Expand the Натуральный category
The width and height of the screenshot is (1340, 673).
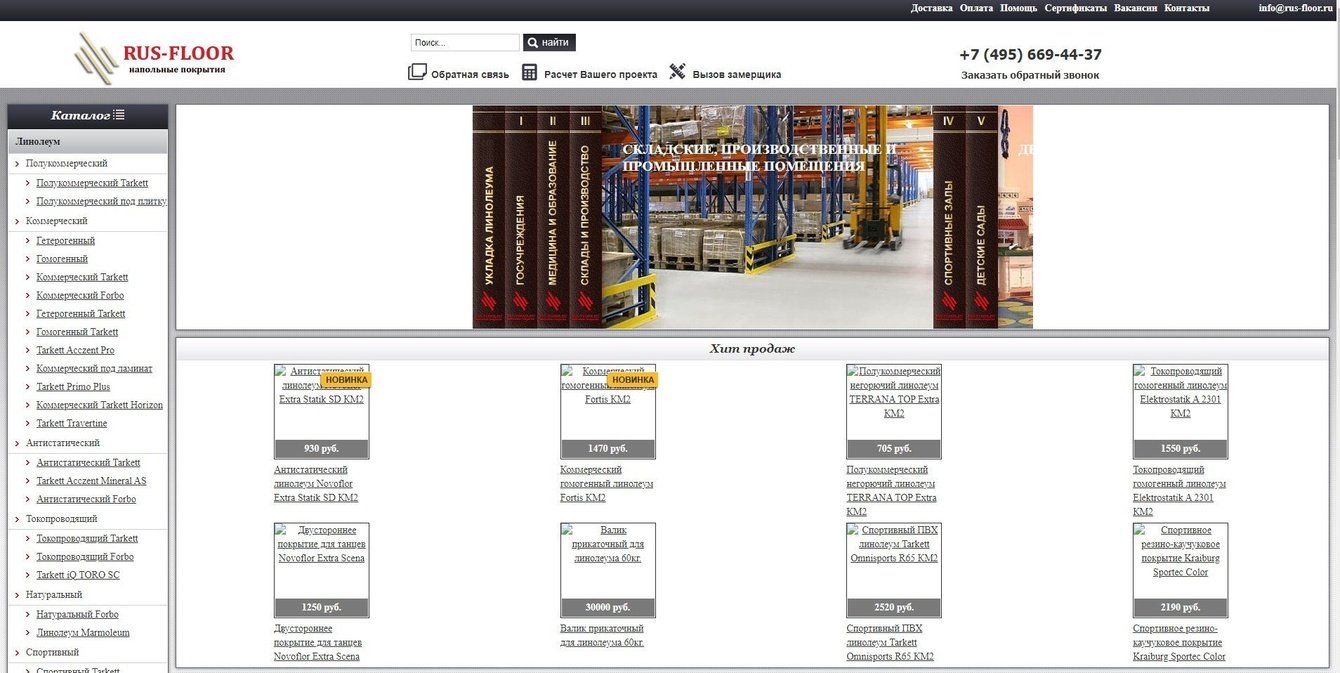[x=54, y=595]
